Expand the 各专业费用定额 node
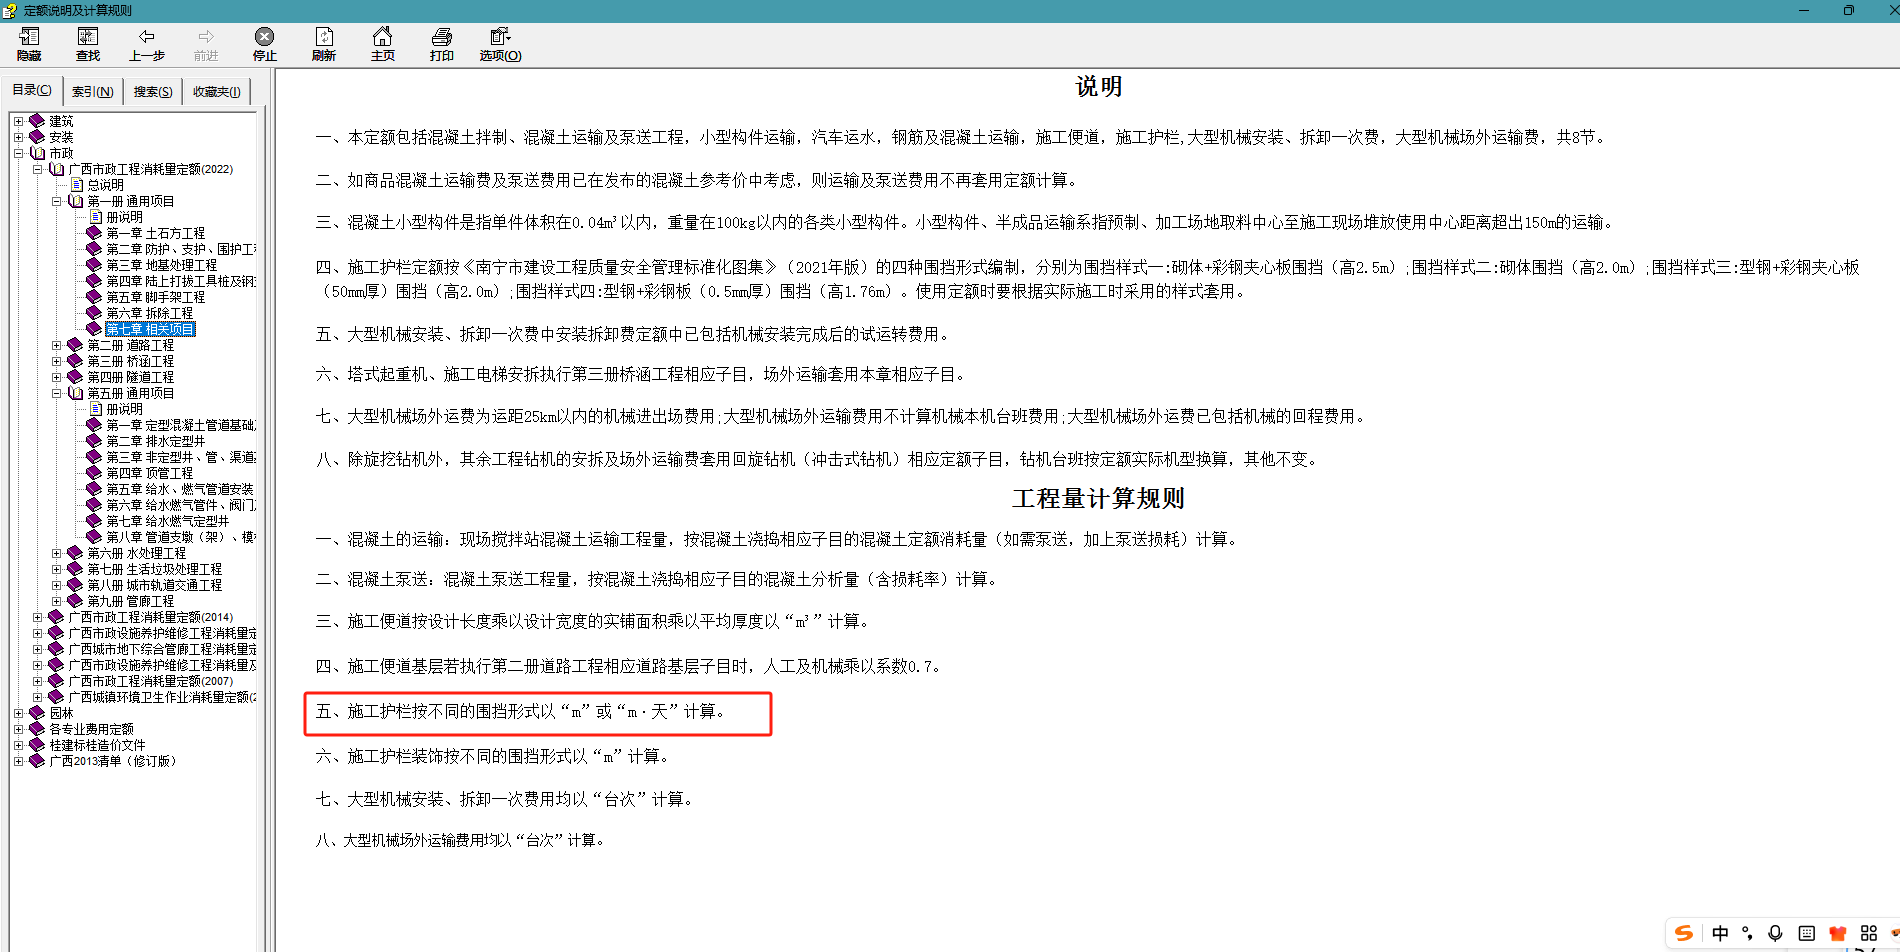 [18, 729]
